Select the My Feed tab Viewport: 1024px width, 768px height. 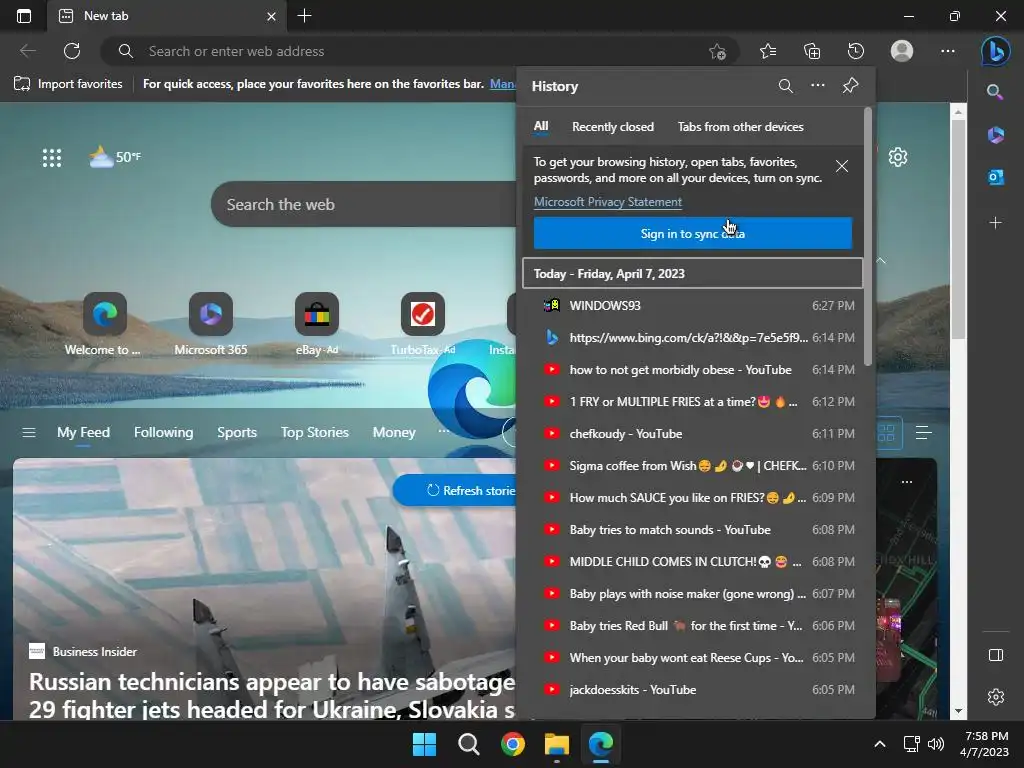tap(83, 432)
